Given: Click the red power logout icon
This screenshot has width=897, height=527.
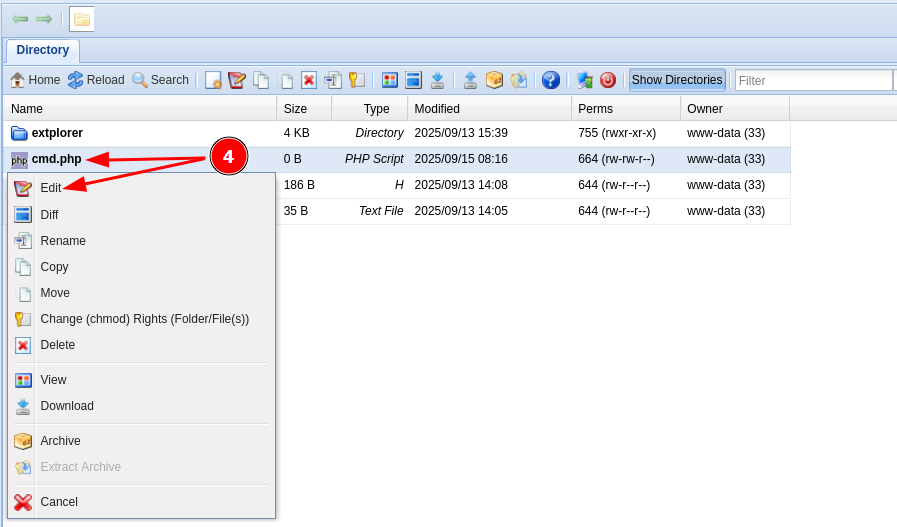Looking at the screenshot, I should coord(607,80).
